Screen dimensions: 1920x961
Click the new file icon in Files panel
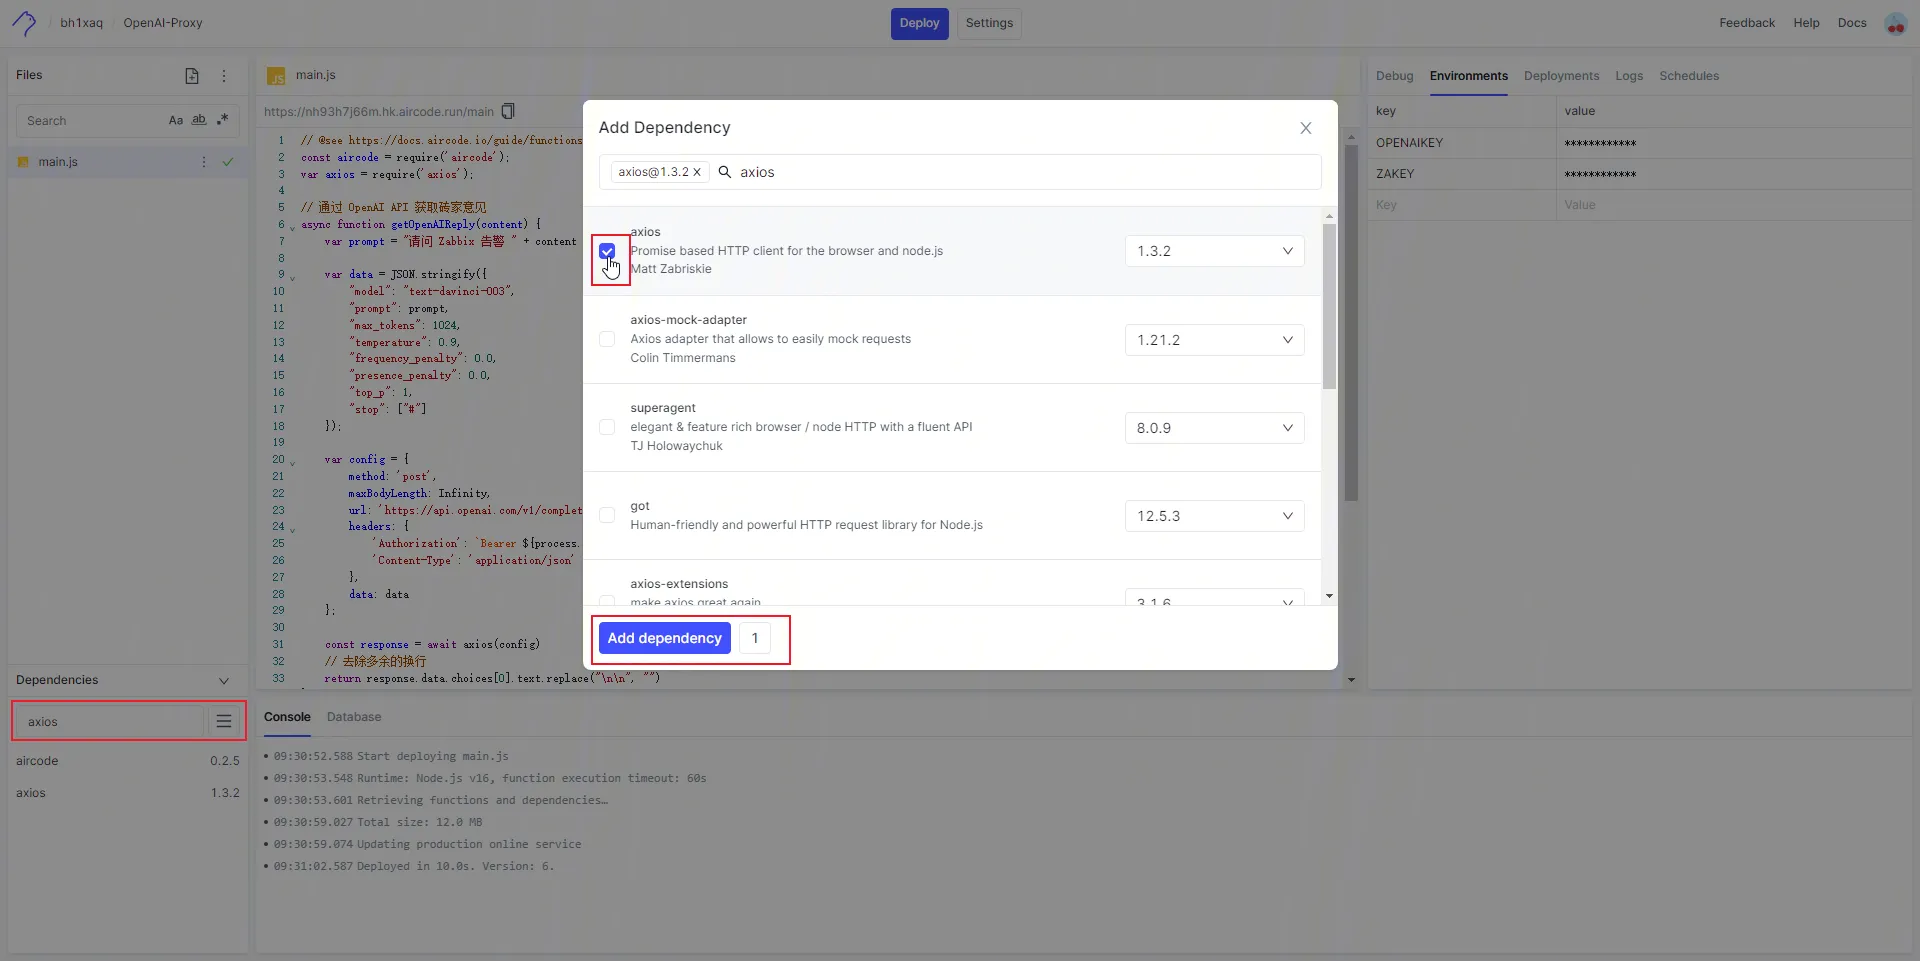(192, 76)
